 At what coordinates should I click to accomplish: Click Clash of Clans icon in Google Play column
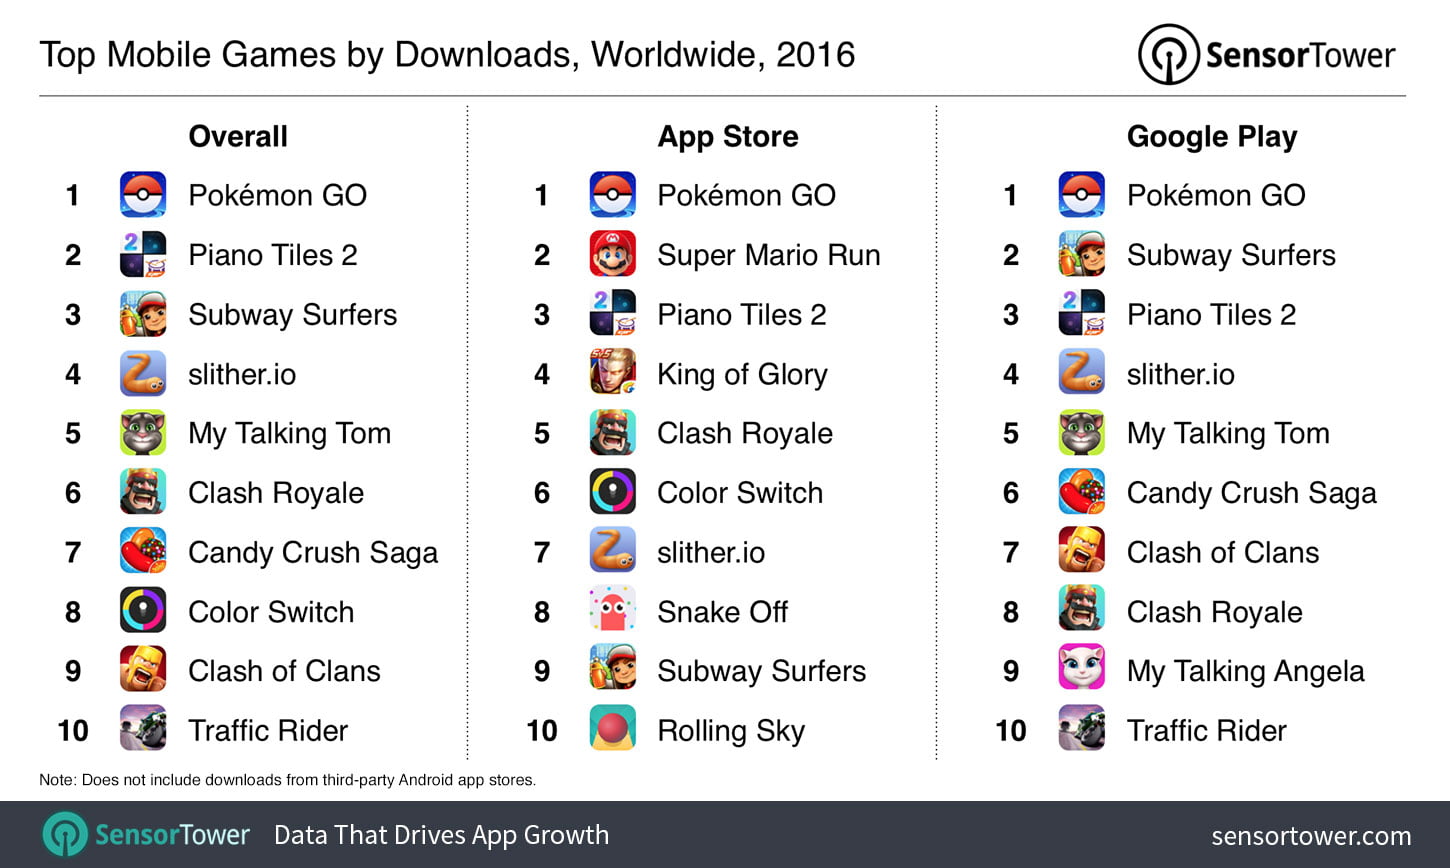point(1081,551)
